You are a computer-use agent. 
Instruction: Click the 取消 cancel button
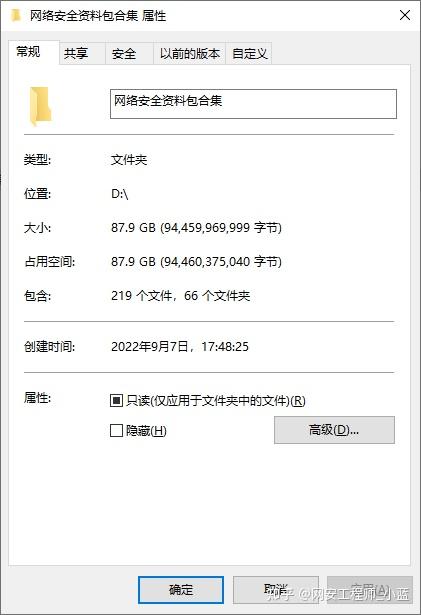[276, 590]
